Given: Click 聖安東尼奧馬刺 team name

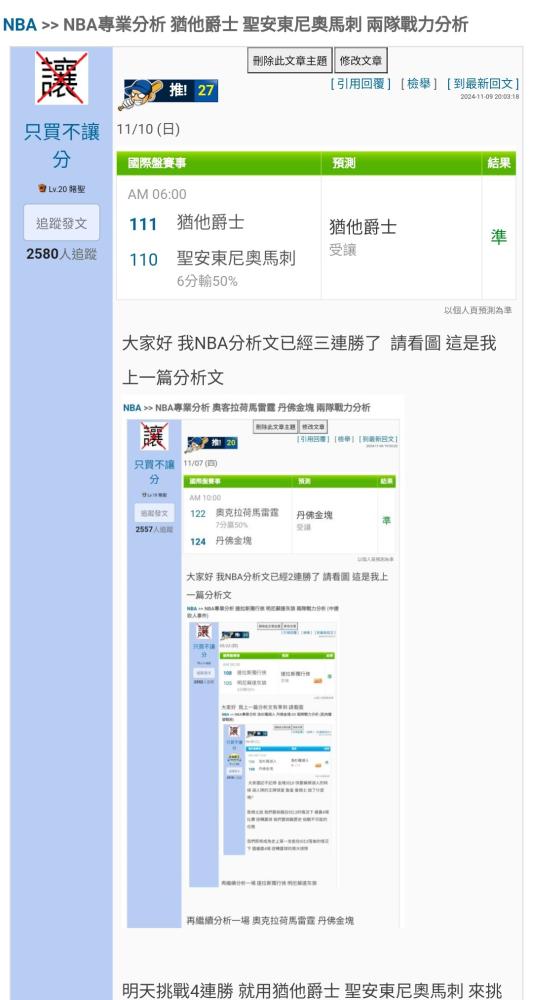Looking at the screenshot, I should point(236,258).
